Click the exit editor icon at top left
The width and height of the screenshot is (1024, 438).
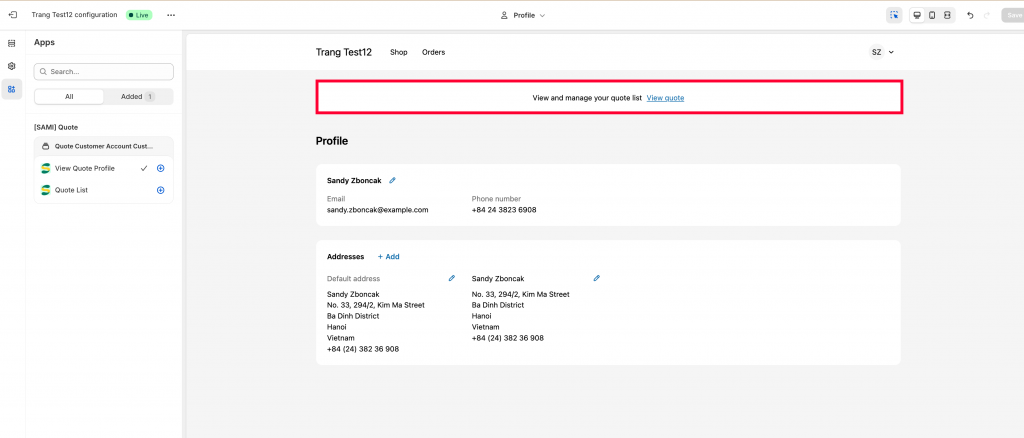[x=12, y=14]
